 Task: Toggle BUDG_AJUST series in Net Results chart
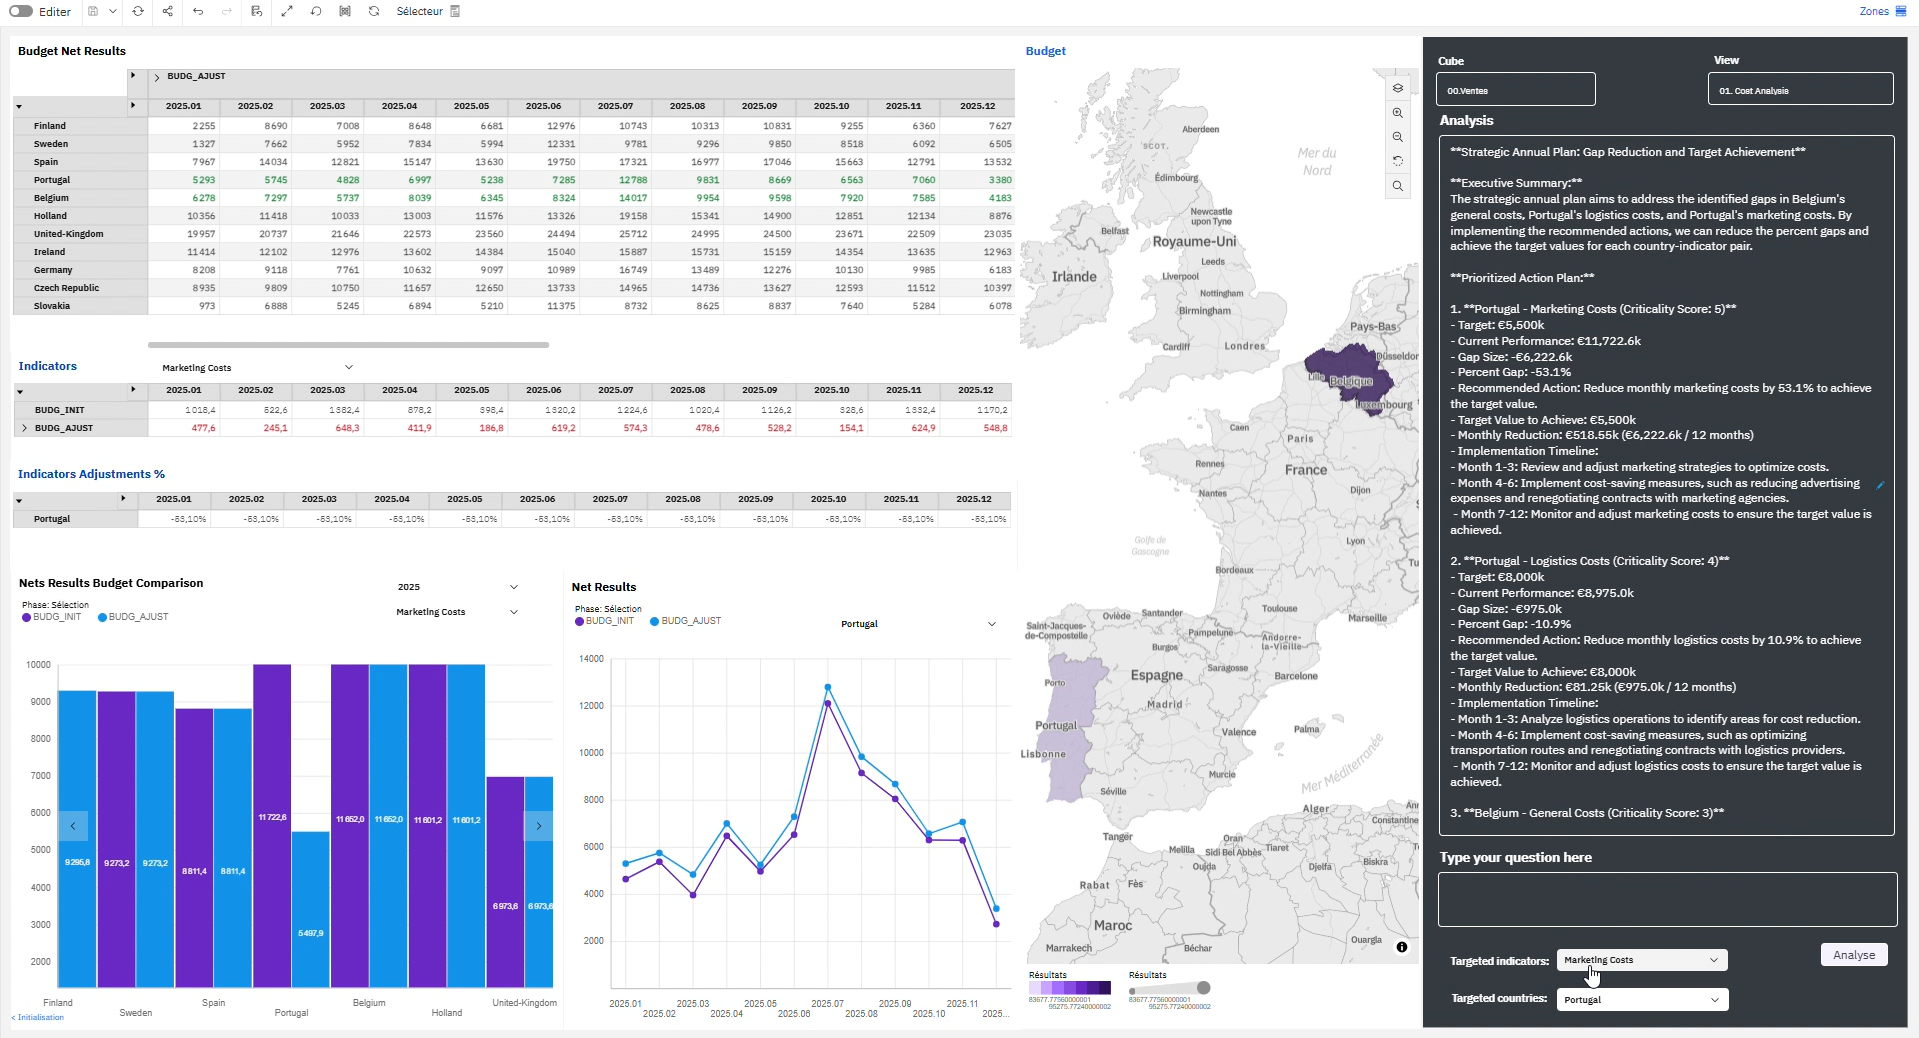(x=685, y=621)
